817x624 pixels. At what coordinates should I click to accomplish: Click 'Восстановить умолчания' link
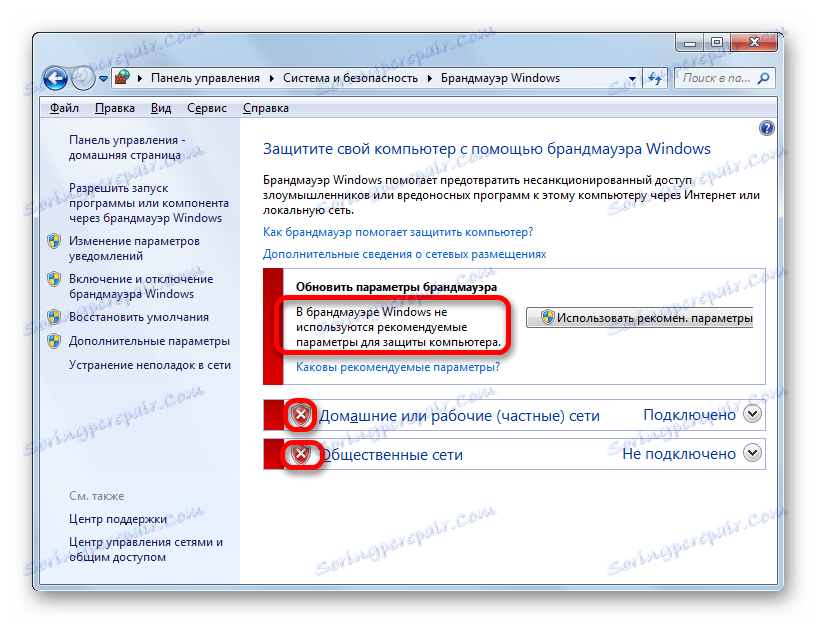coord(139,317)
